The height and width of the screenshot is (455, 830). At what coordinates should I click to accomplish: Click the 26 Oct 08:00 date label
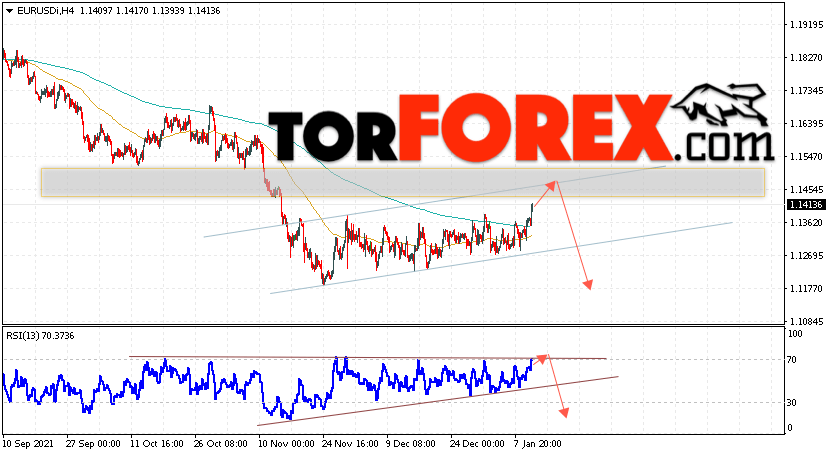pos(221,443)
